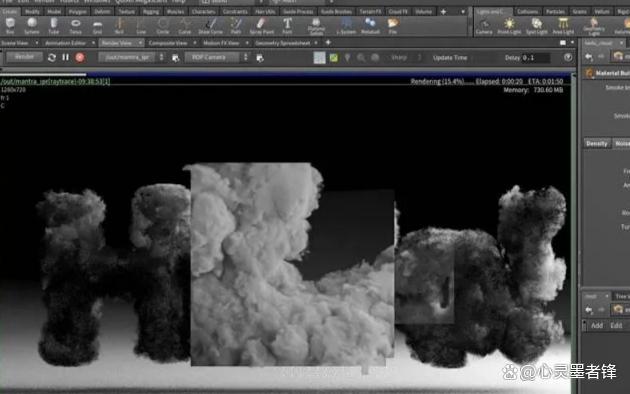Stop the render with red button

80,57
